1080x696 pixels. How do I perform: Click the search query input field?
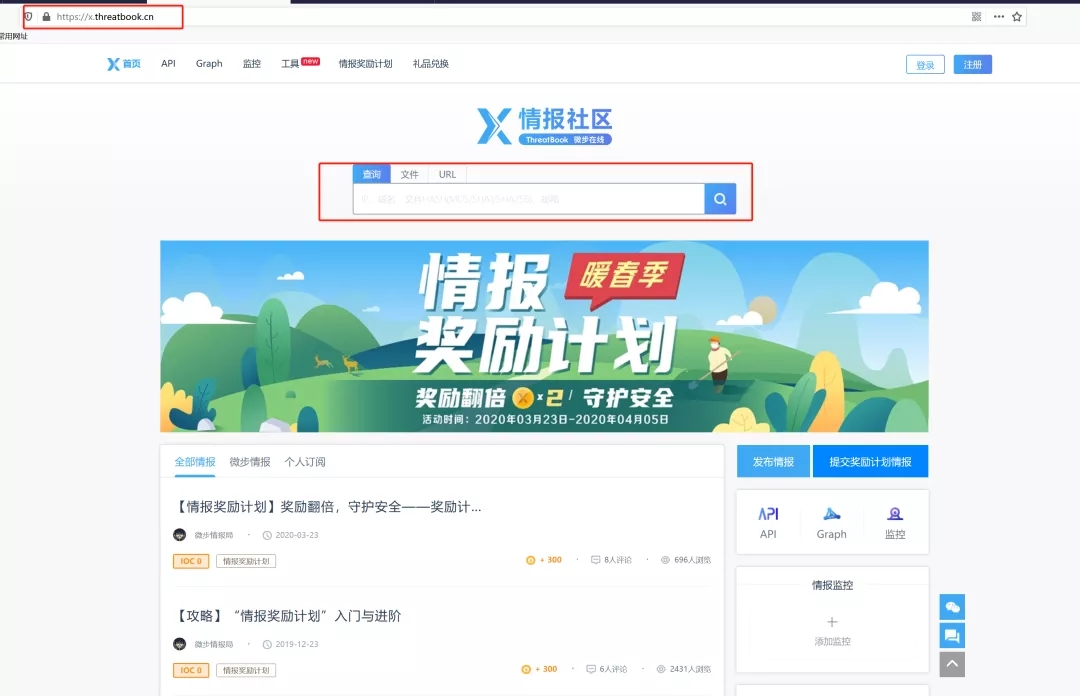529,199
